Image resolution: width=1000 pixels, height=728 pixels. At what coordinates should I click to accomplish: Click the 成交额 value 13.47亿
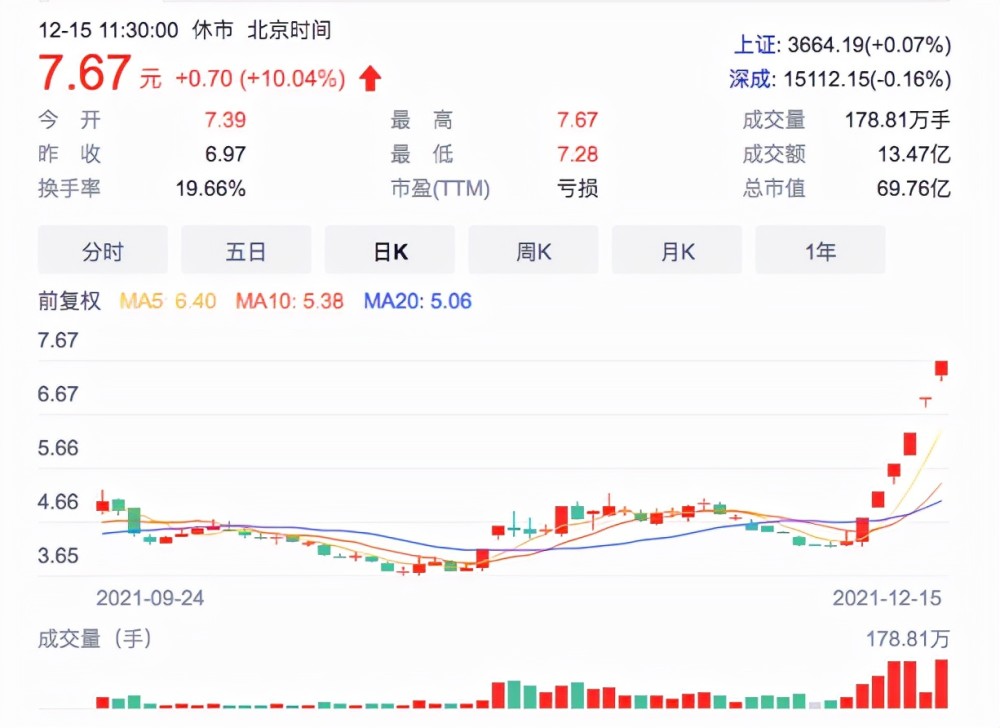[x=914, y=154]
